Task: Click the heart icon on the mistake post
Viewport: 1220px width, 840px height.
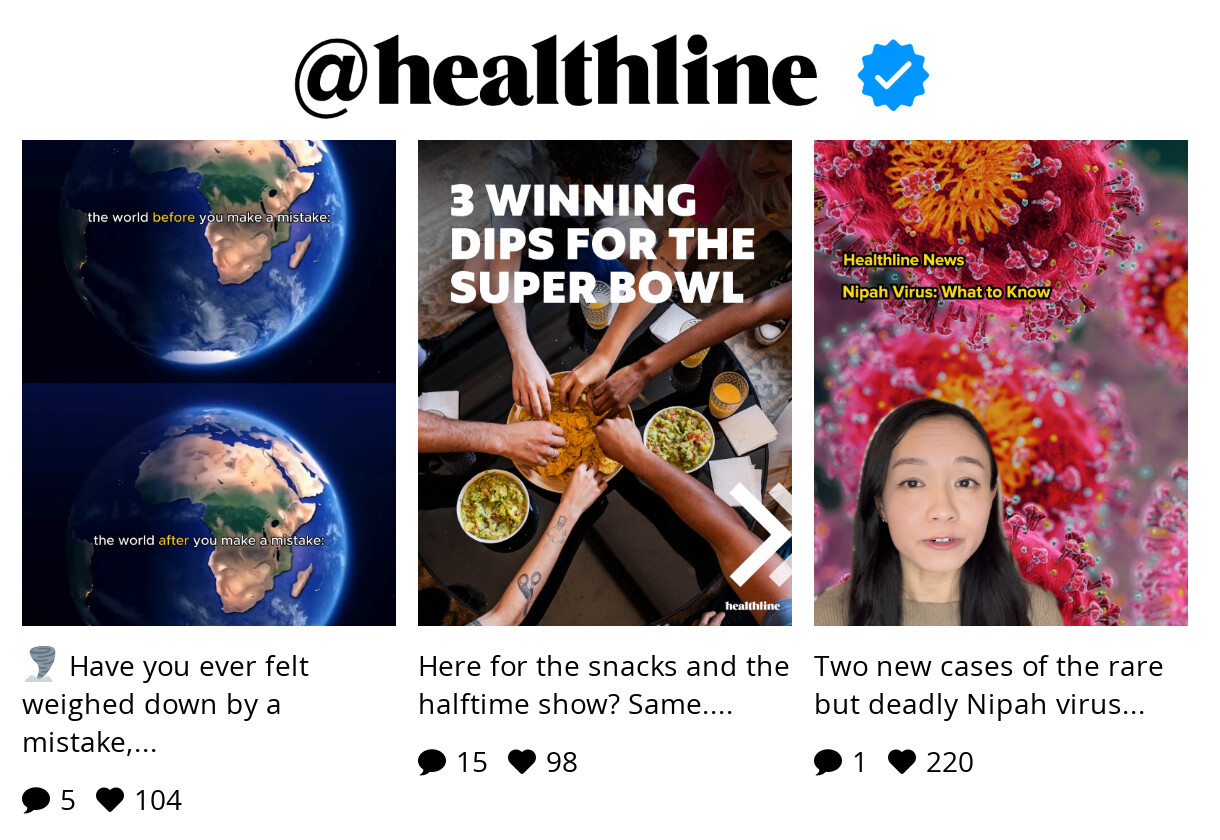Action: 110,799
